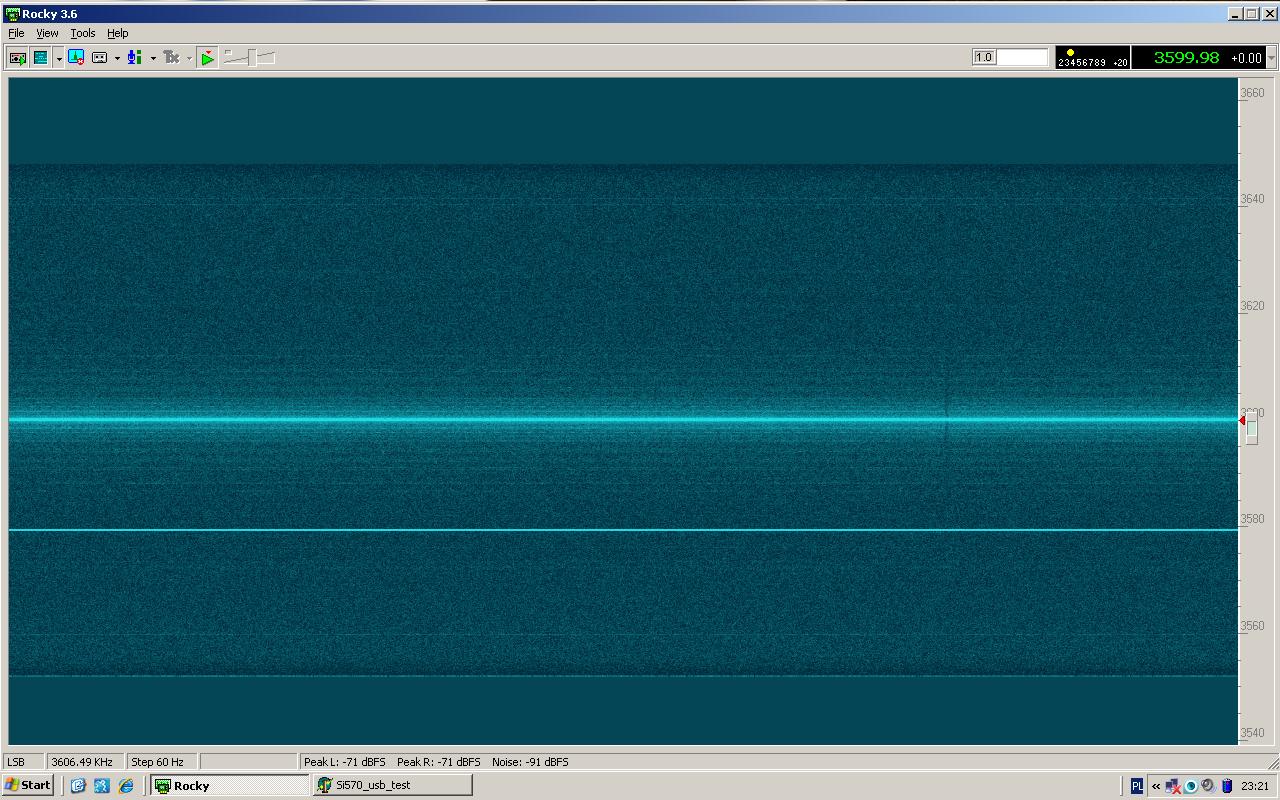Open the File menu
Viewport: 1280px width, 800px height.
[x=16, y=33]
